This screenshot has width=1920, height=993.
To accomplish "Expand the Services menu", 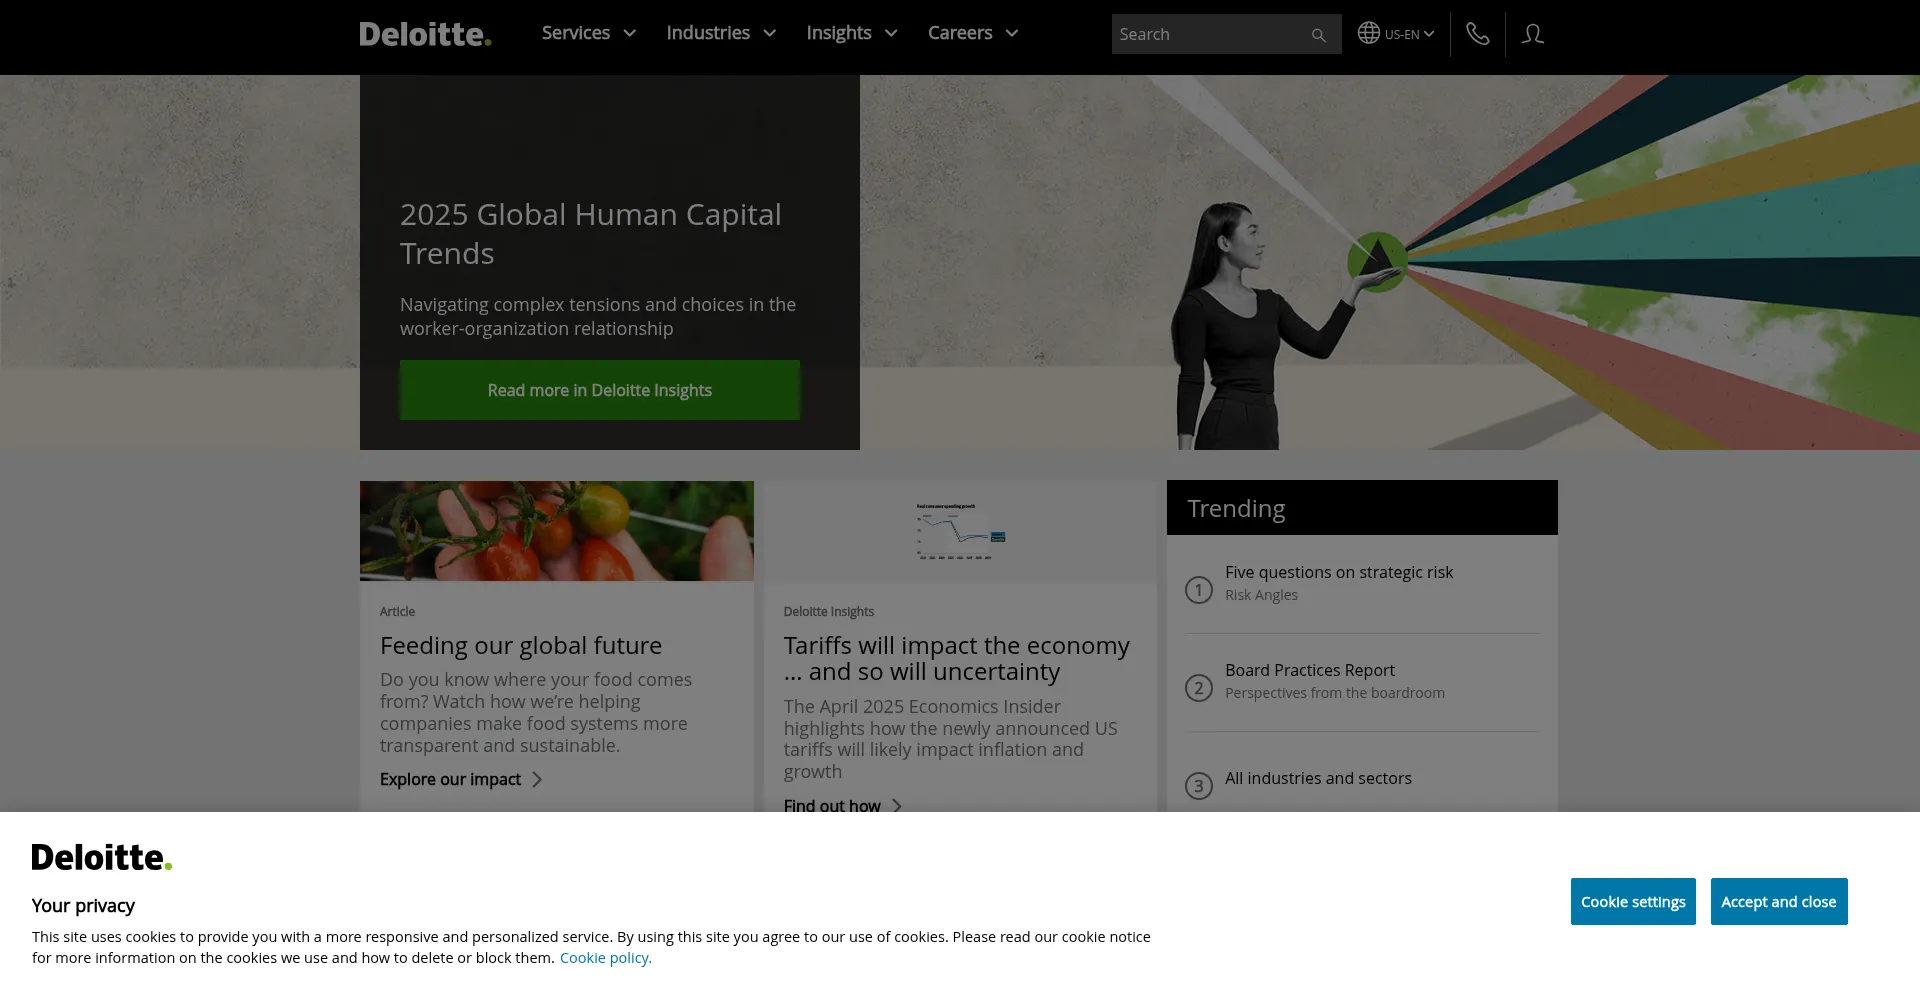I will [x=588, y=33].
